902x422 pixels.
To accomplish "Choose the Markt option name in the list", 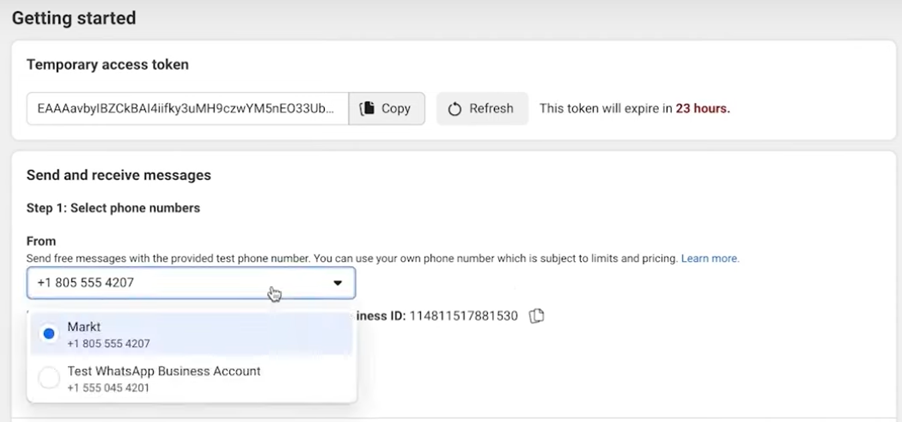I will [84, 327].
